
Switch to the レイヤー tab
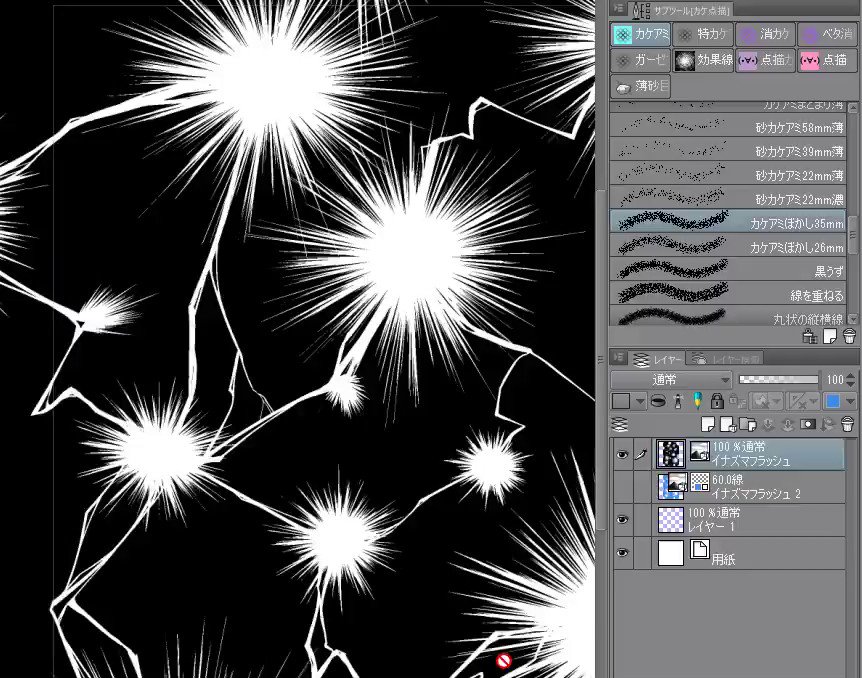657,360
